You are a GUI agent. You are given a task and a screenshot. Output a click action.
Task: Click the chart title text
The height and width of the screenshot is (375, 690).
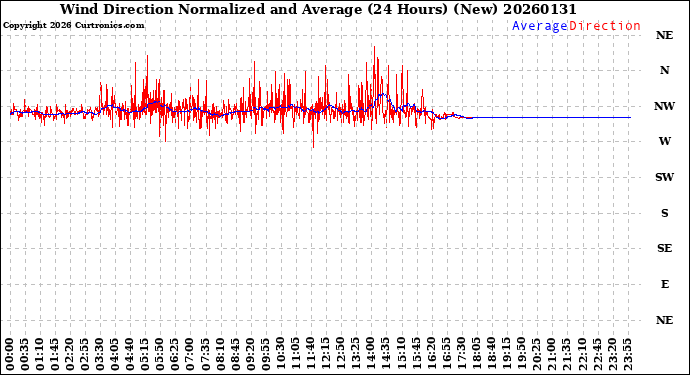point(318,9)
